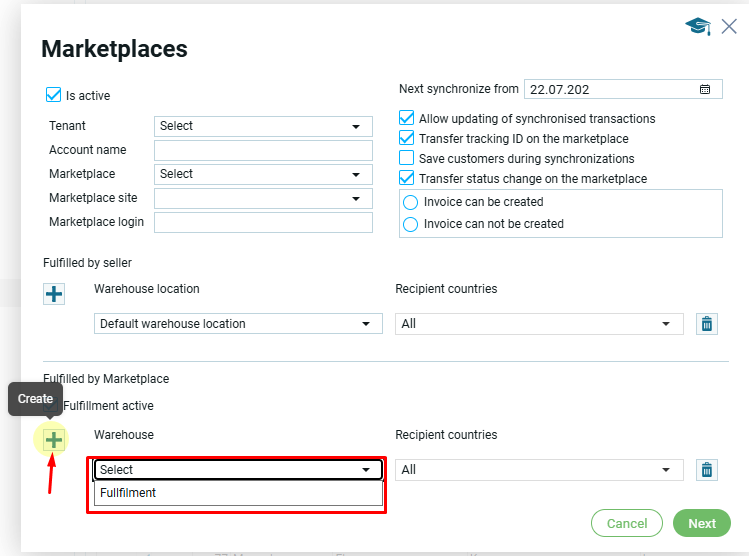
Task: Delete the marketplace fulfillment warehouse row
Action: tap(707, 469)
